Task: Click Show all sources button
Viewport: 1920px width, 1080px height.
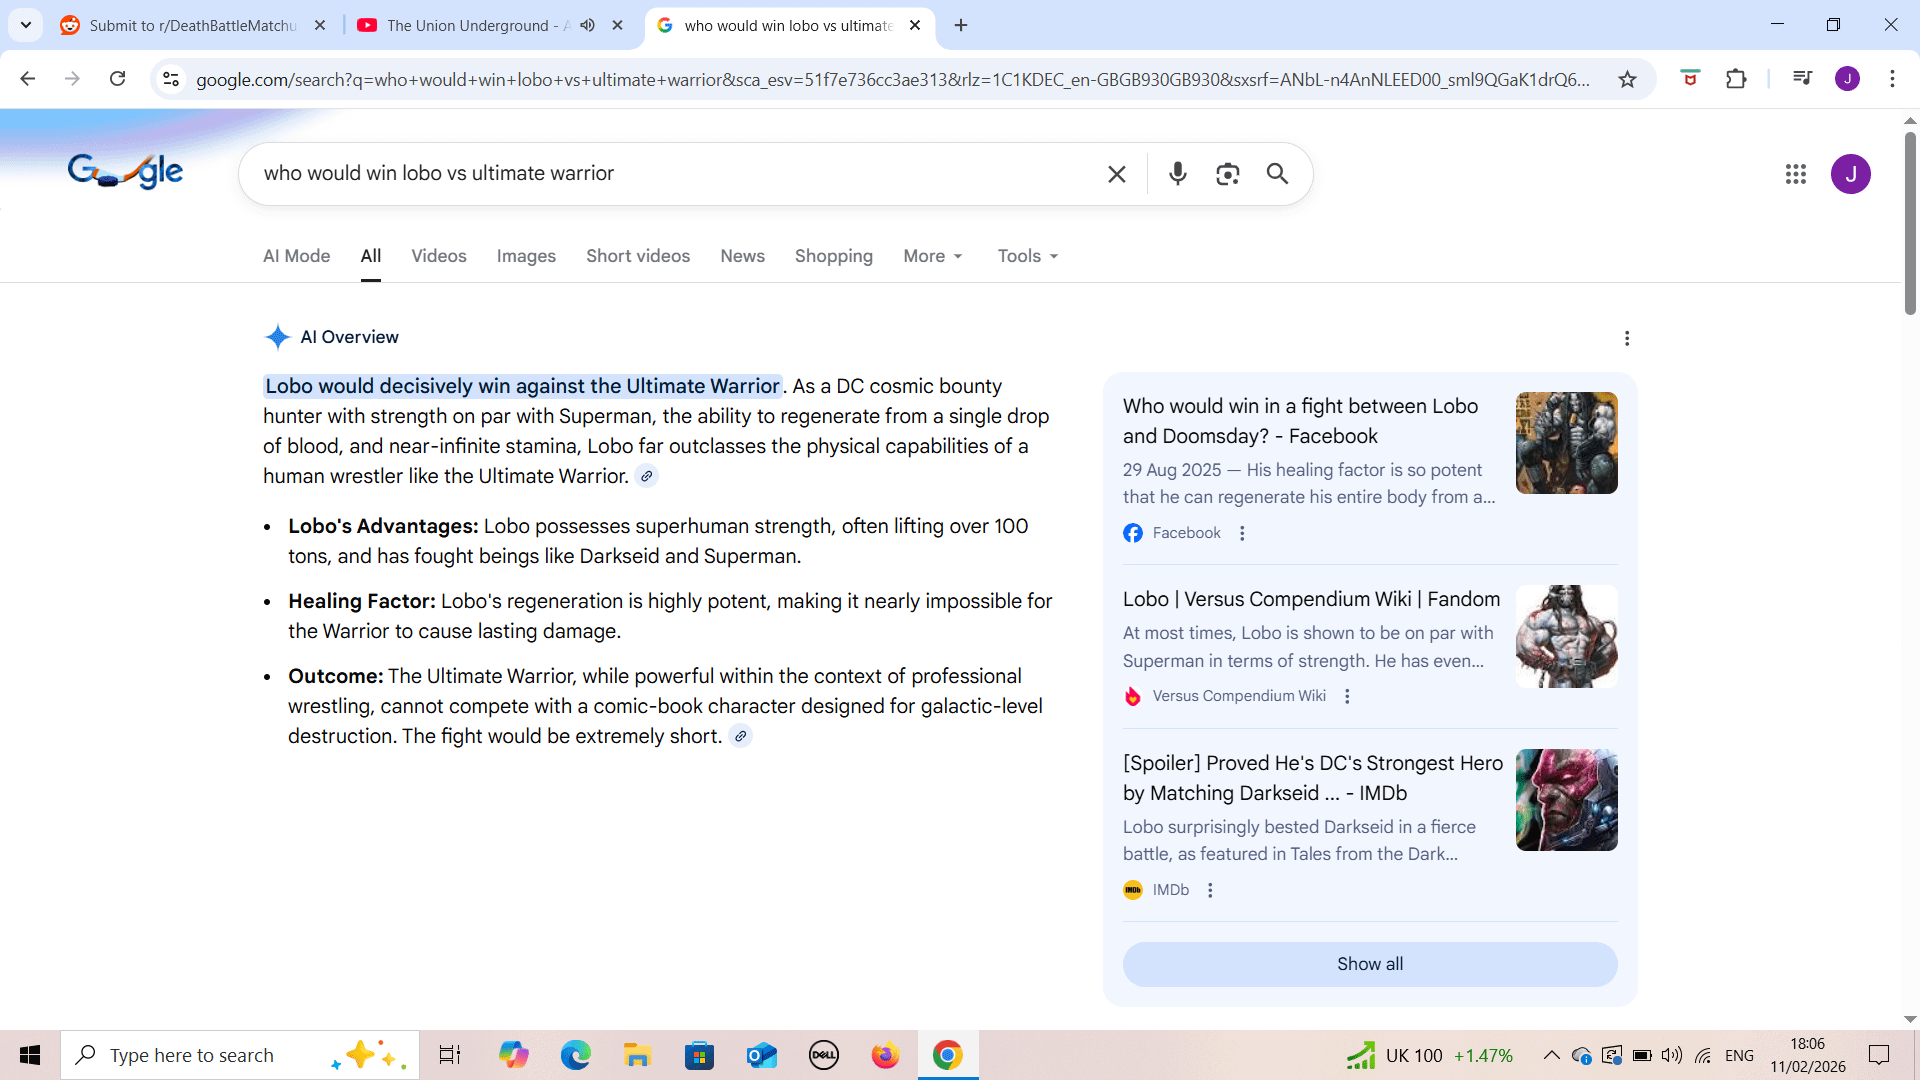Action: click(1370, 965)
